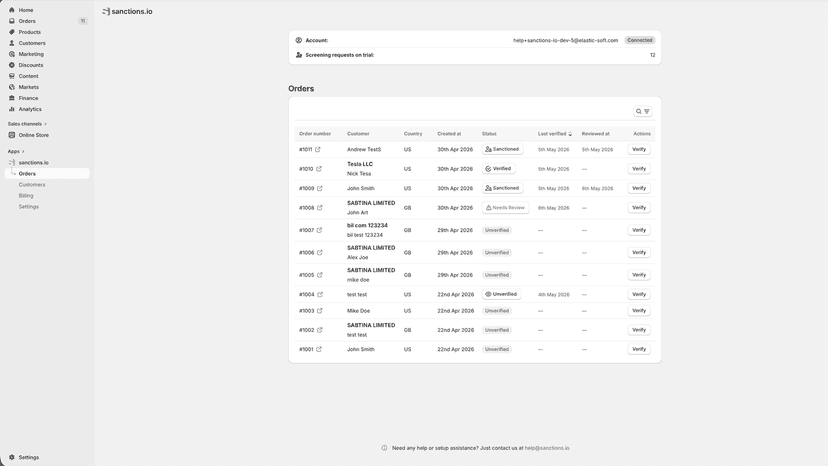
Task: Click the Order number column header
Action: (315, 134)
